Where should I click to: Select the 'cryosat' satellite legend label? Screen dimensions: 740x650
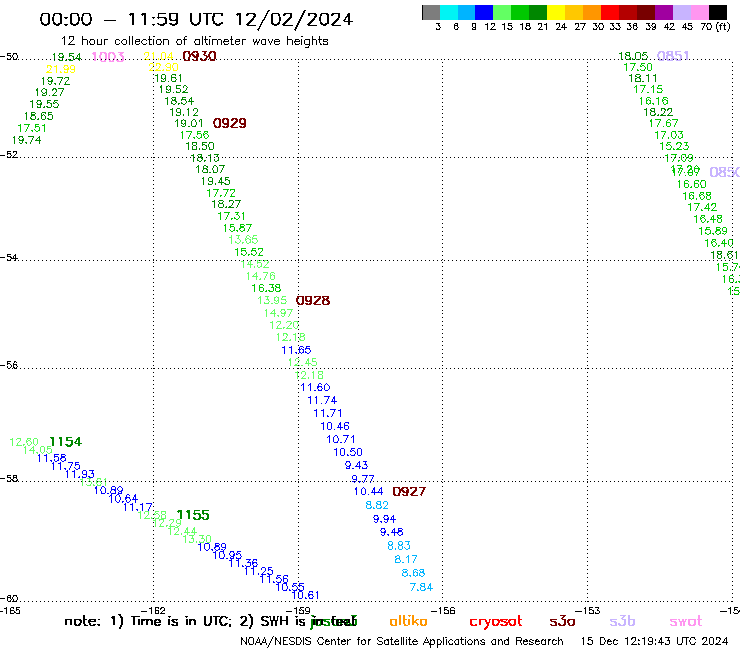coord(496,622)
